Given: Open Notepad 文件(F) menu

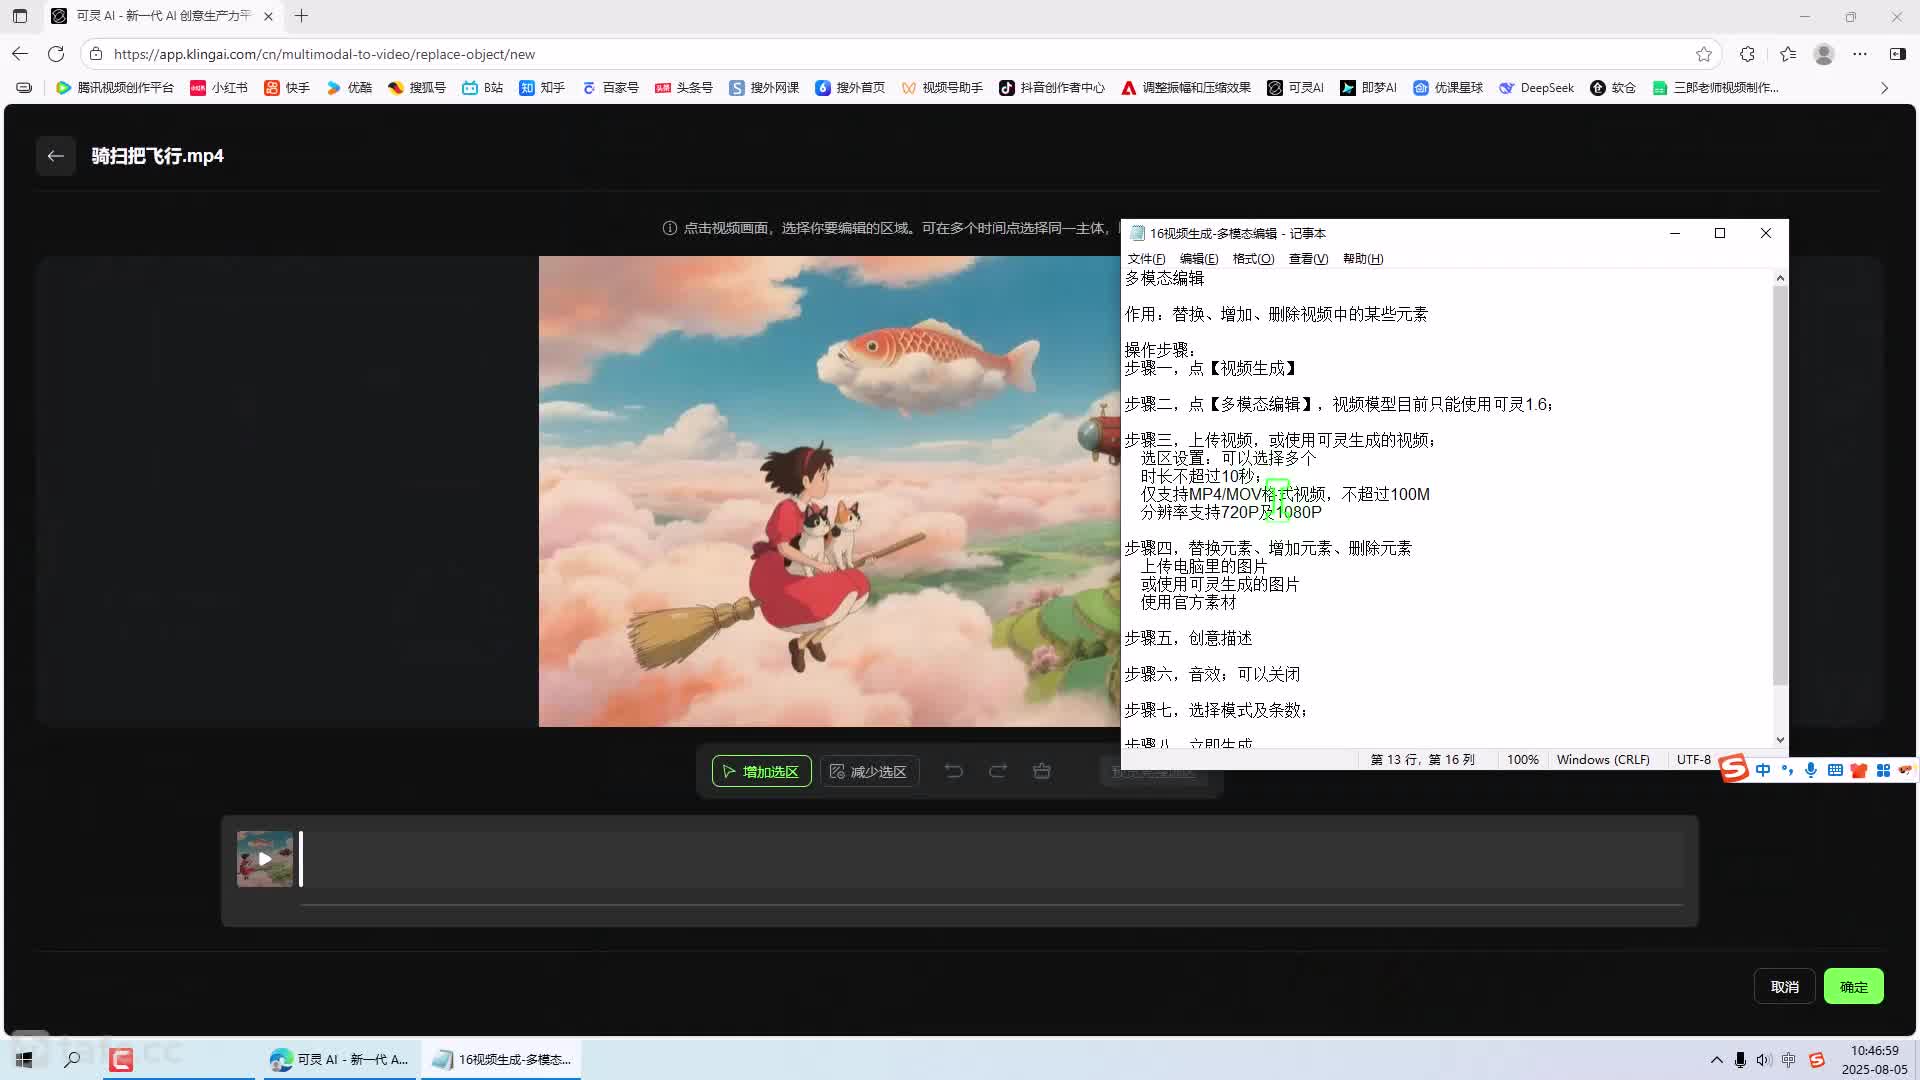Looking at the screenshot, I should click(x=1146, y=259).
